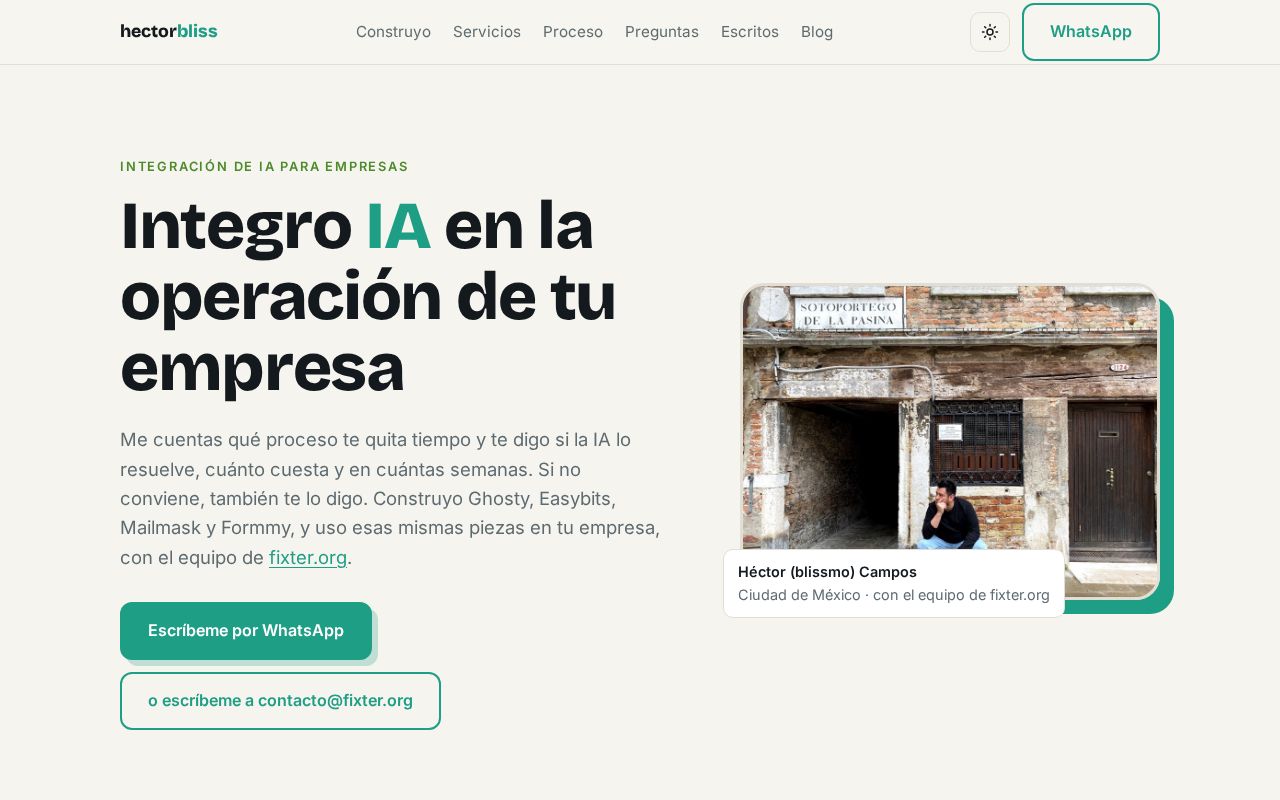Open the Blog link
This screenshot has width=1280, height=800.
click(817, 32)
